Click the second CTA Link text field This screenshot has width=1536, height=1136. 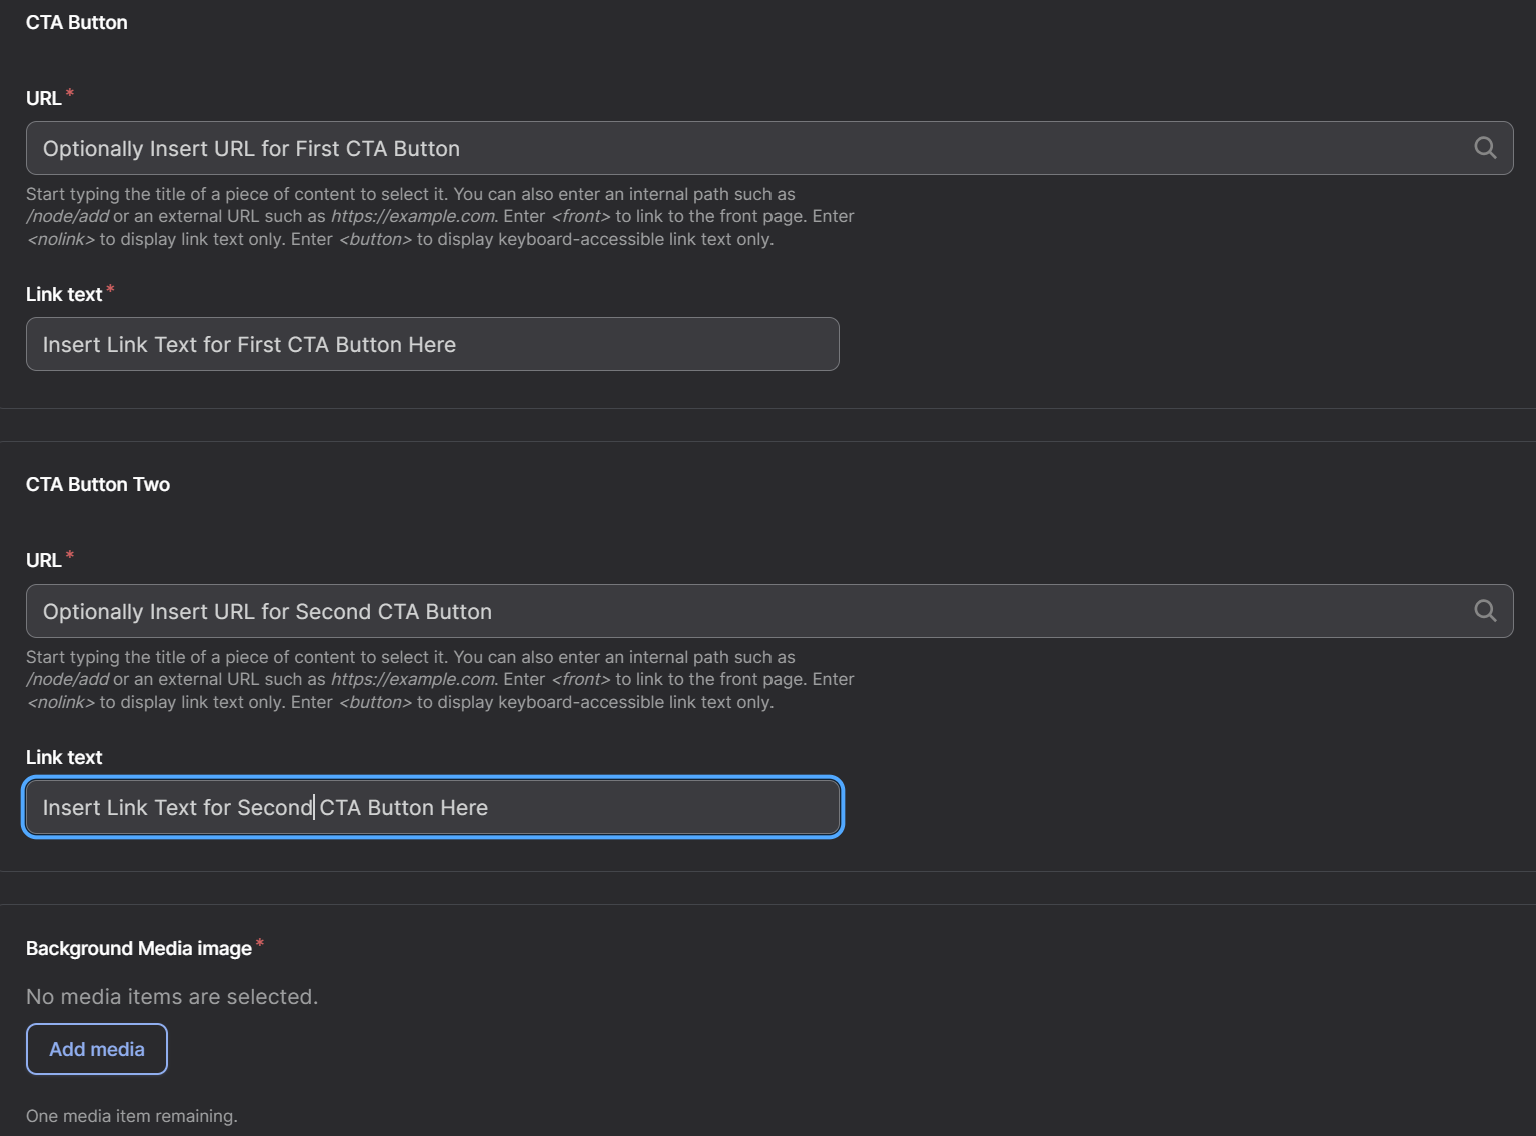[432, 807]
